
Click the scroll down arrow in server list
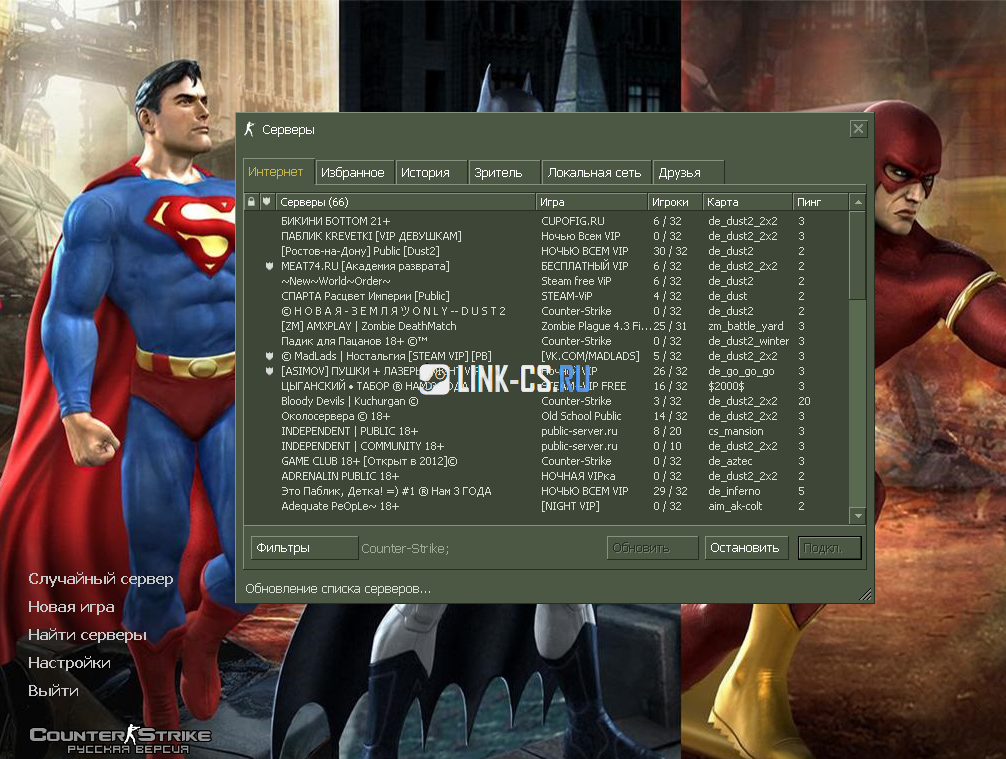(857, 515)
